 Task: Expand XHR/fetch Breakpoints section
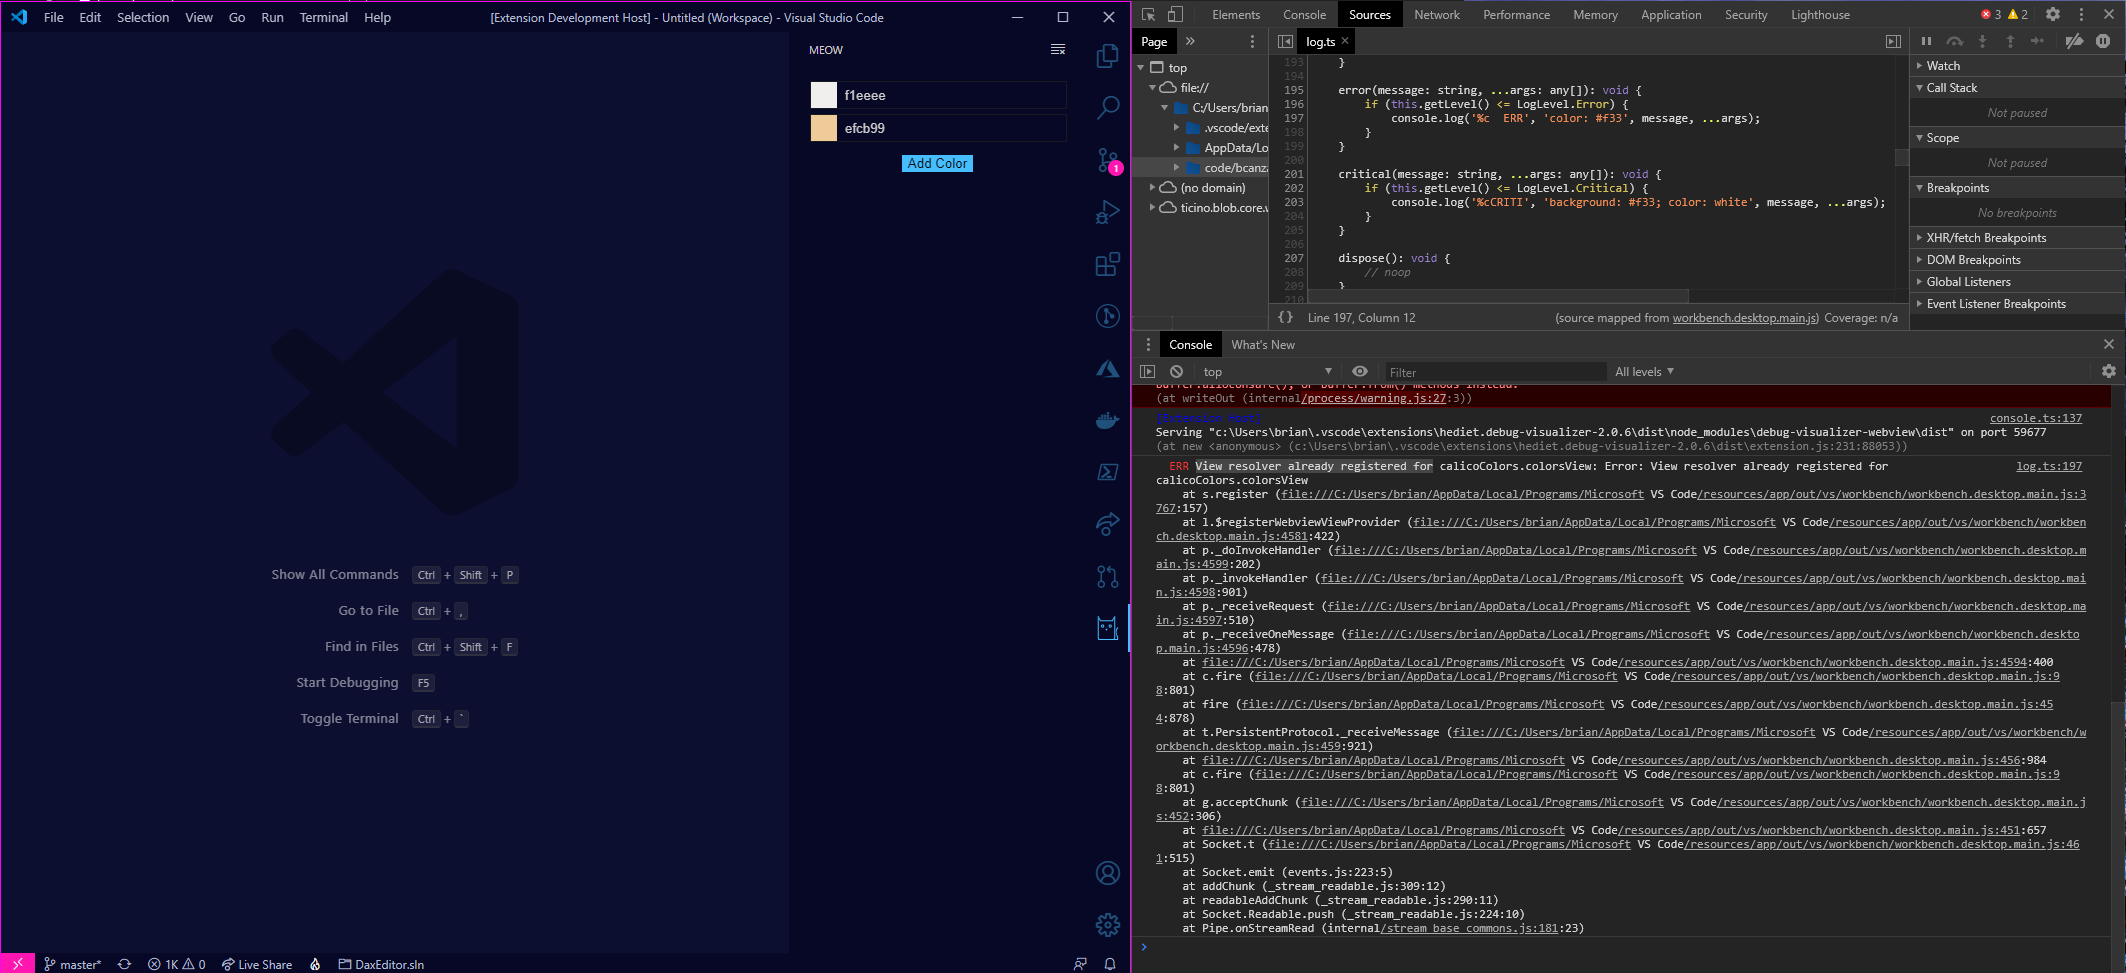point(2018,237)
